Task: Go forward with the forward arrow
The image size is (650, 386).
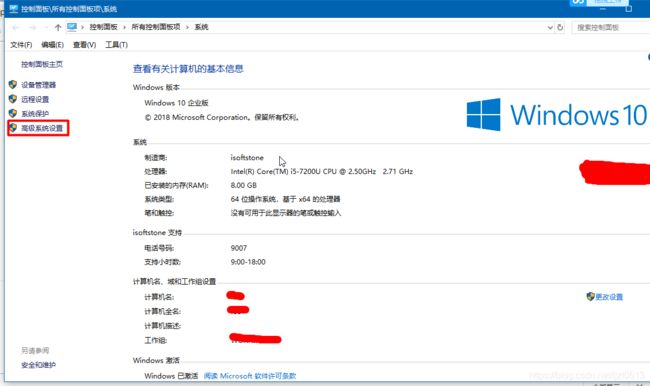Action: (x=32, y=27)
